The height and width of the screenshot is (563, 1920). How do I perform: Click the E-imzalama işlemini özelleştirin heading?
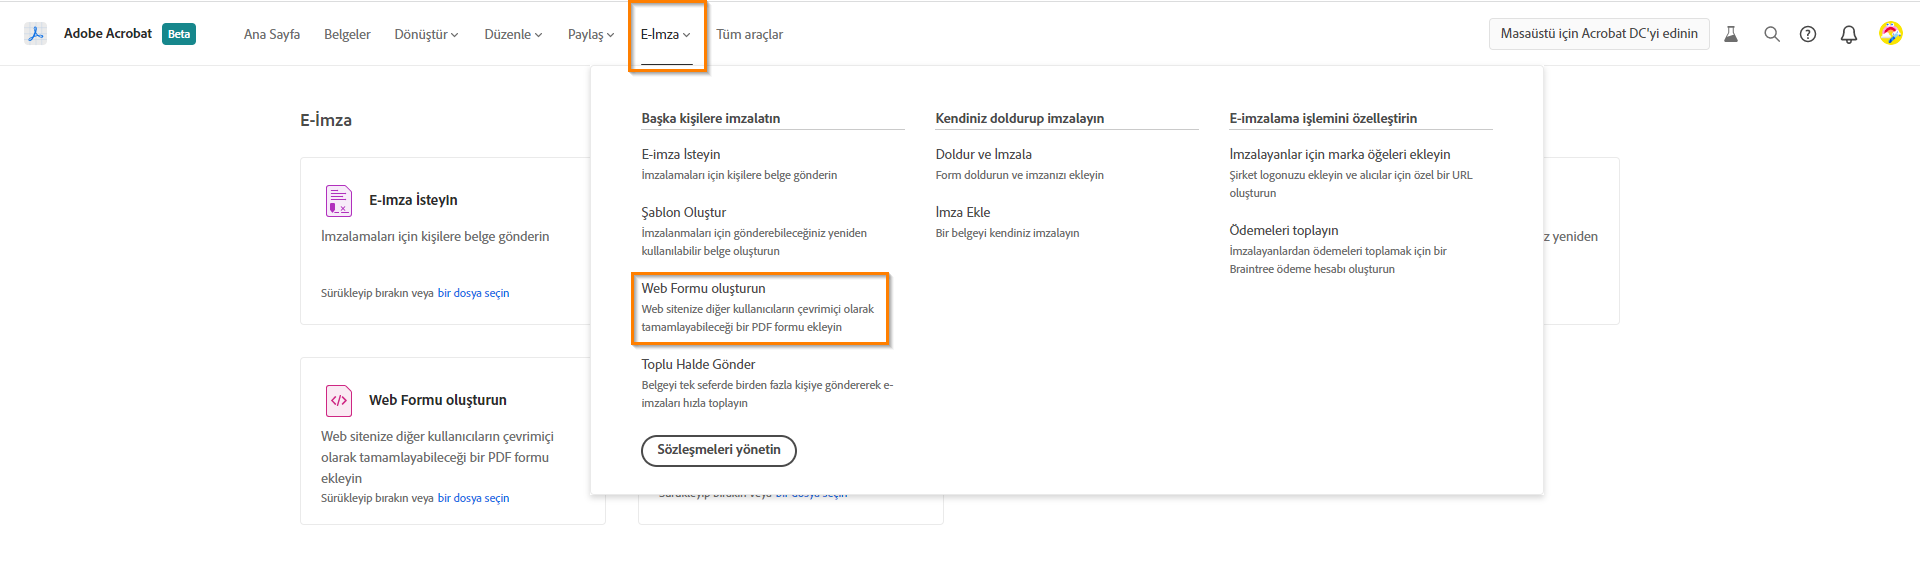tap(1323, 118)
